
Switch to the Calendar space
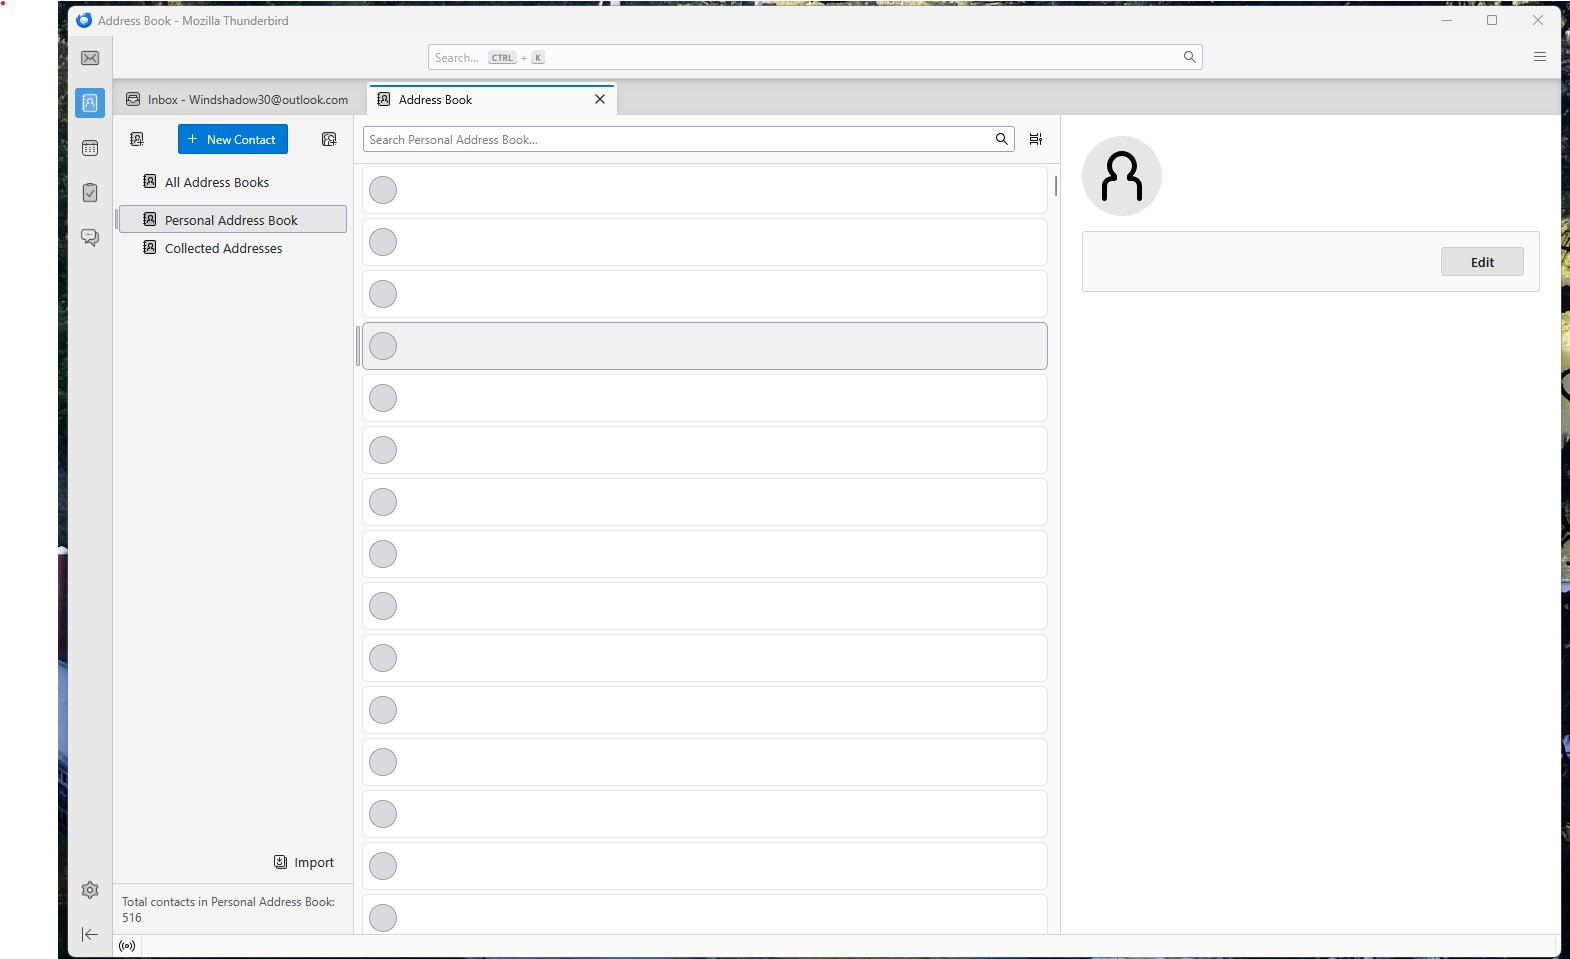[x=90, y=148]
